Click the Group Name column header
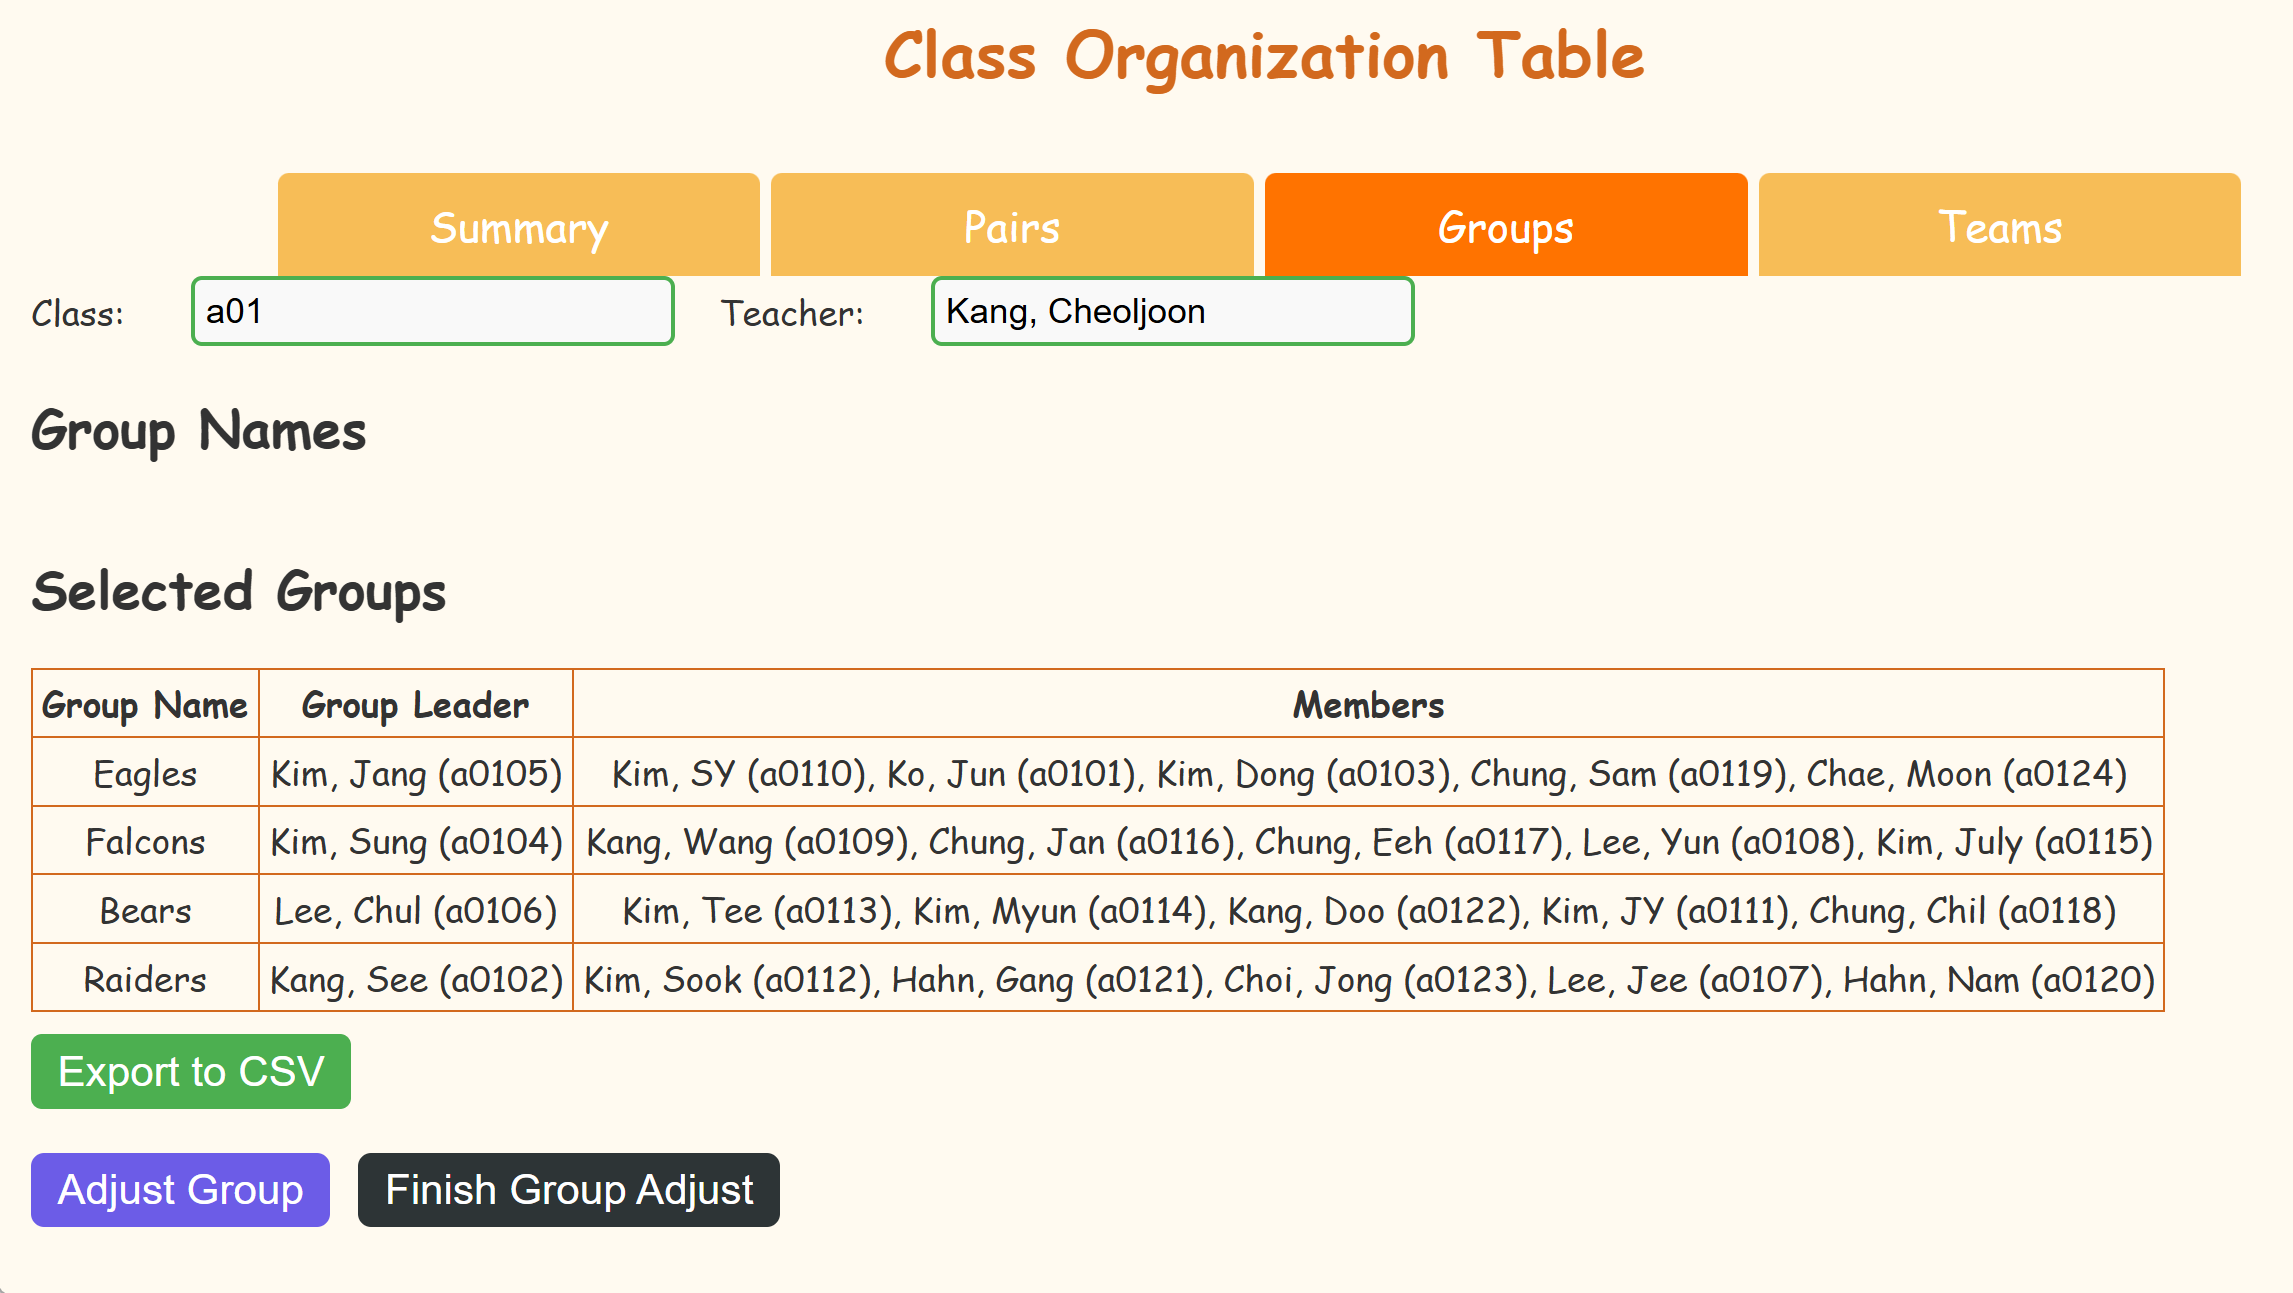 [145, 704]
